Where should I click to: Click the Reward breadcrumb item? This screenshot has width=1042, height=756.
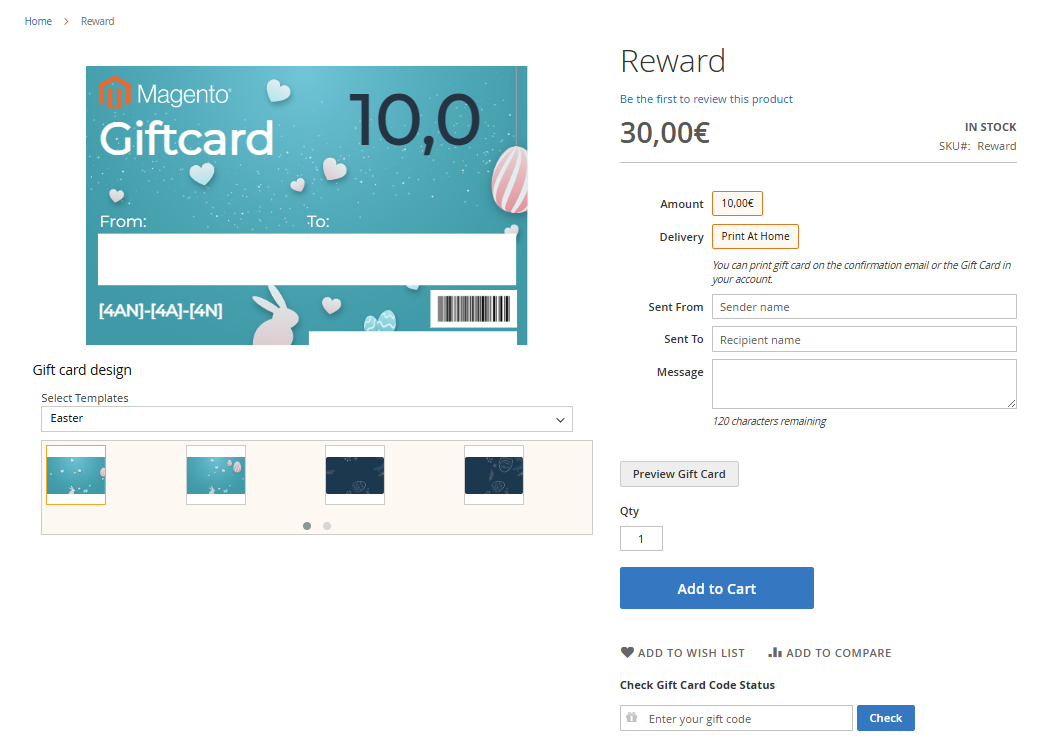97,20
